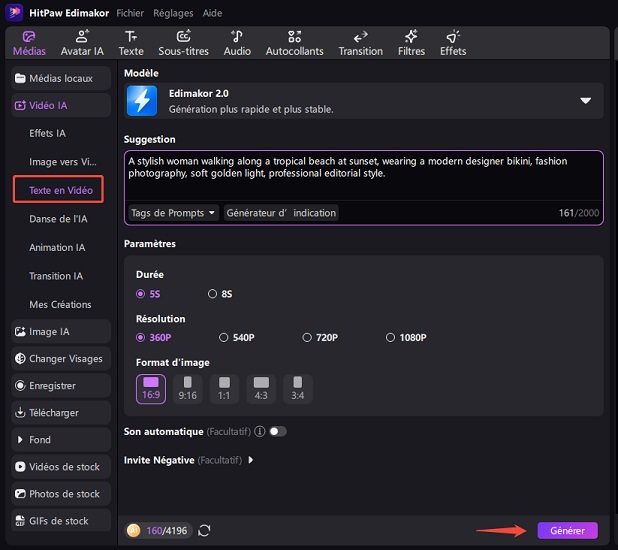Open Médias locaux folder section
The width and height of the screenshot is (618, 550).
click(61, 78)
